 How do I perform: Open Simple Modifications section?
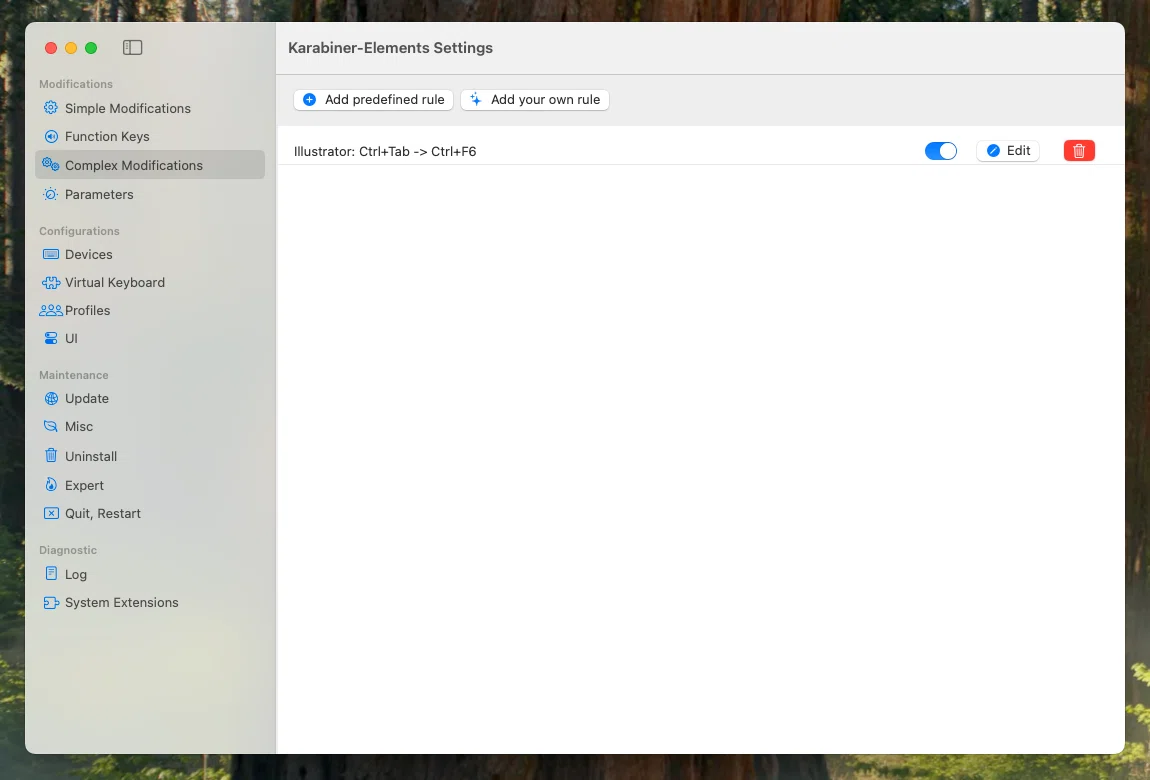click(x=150, y=108)
